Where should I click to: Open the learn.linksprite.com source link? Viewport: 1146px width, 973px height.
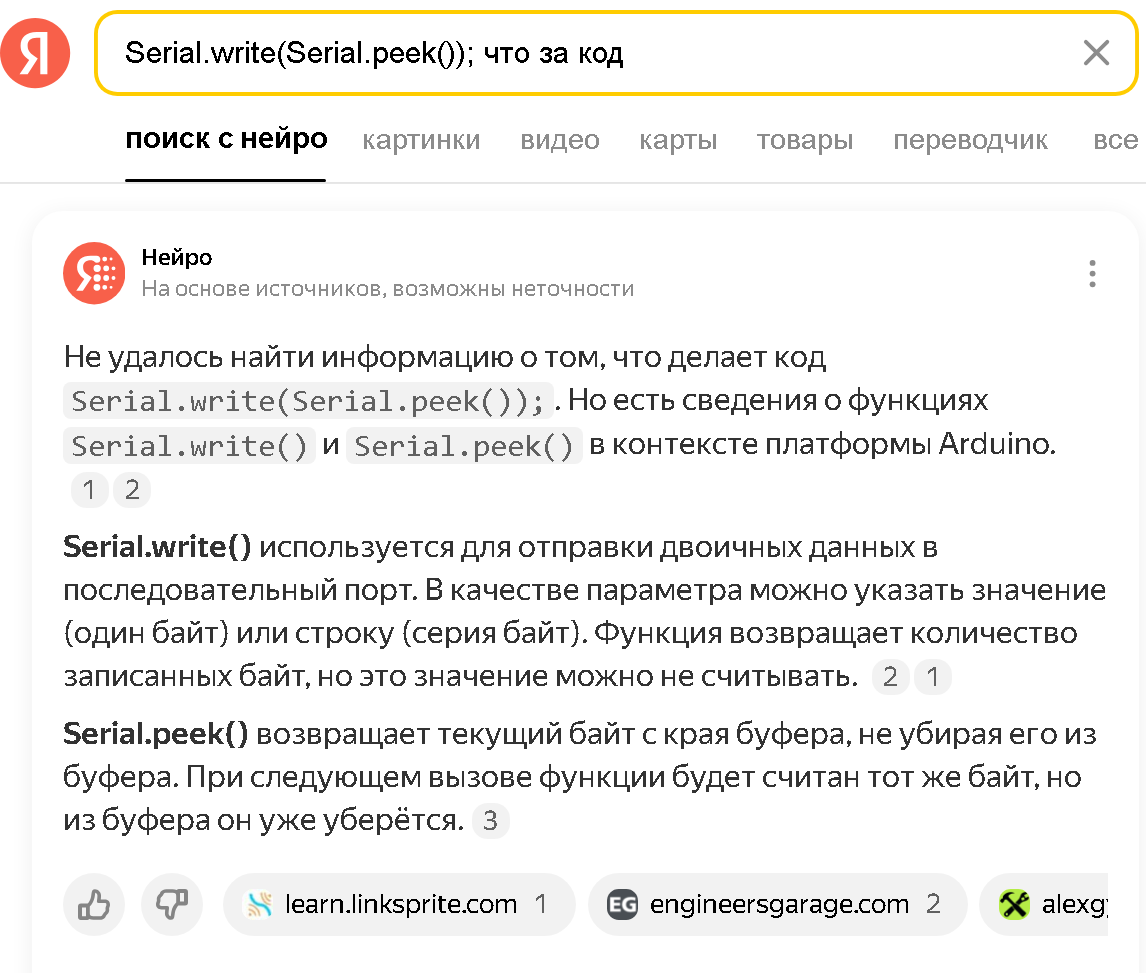(400, 905)
